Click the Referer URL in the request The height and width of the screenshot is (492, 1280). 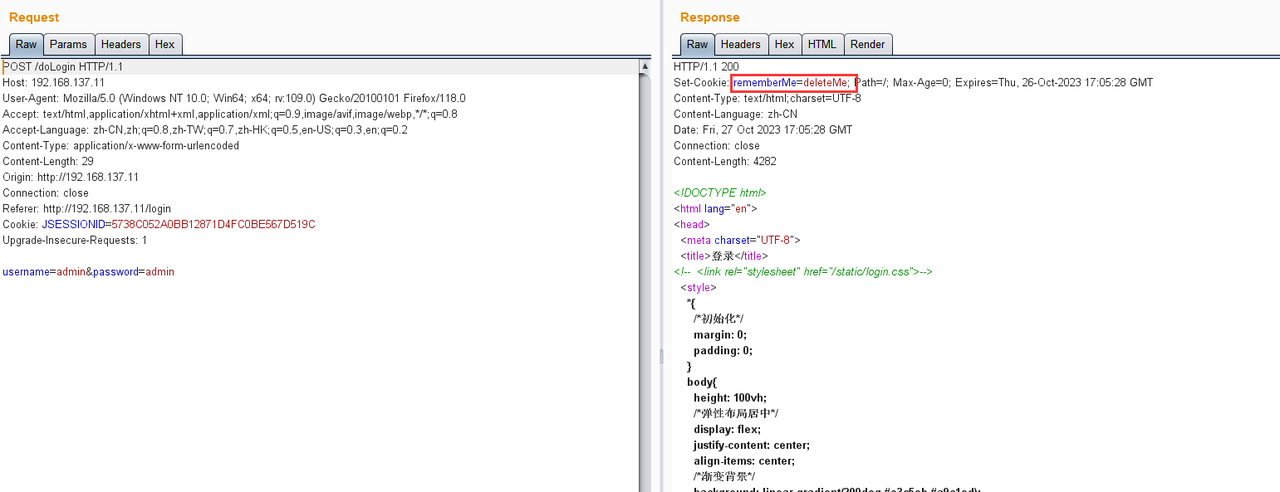pos(107,209)
